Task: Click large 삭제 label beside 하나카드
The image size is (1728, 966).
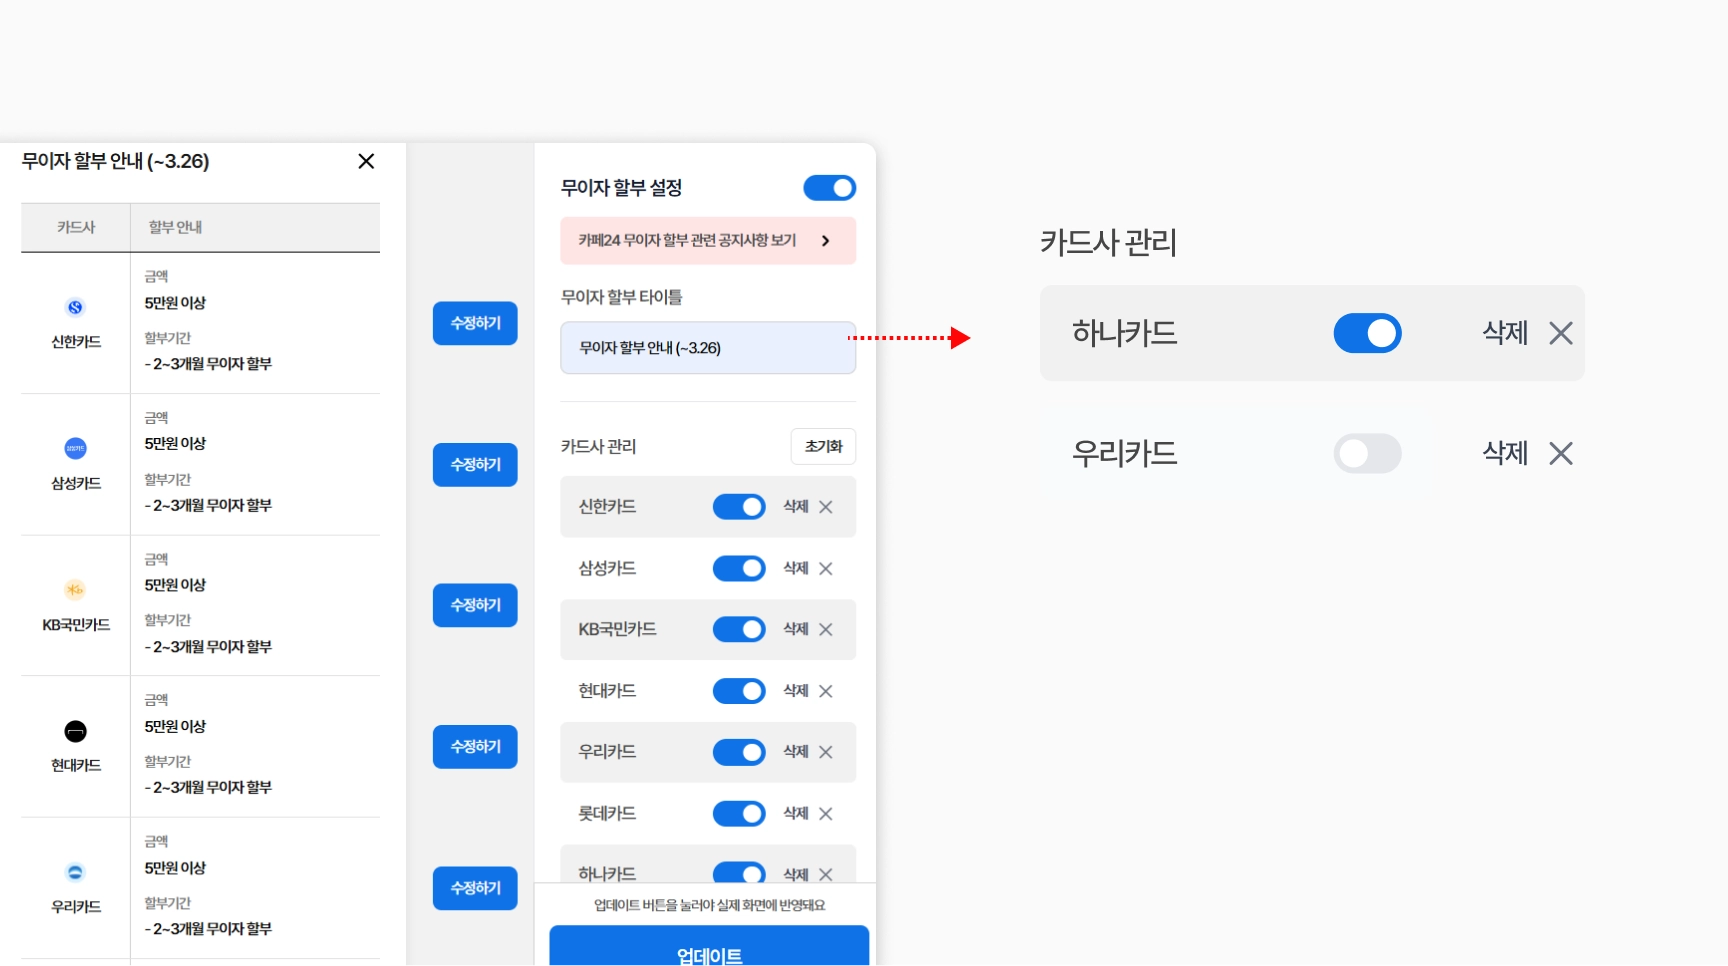Action: pyautogui.click(x=1505, y=333)
